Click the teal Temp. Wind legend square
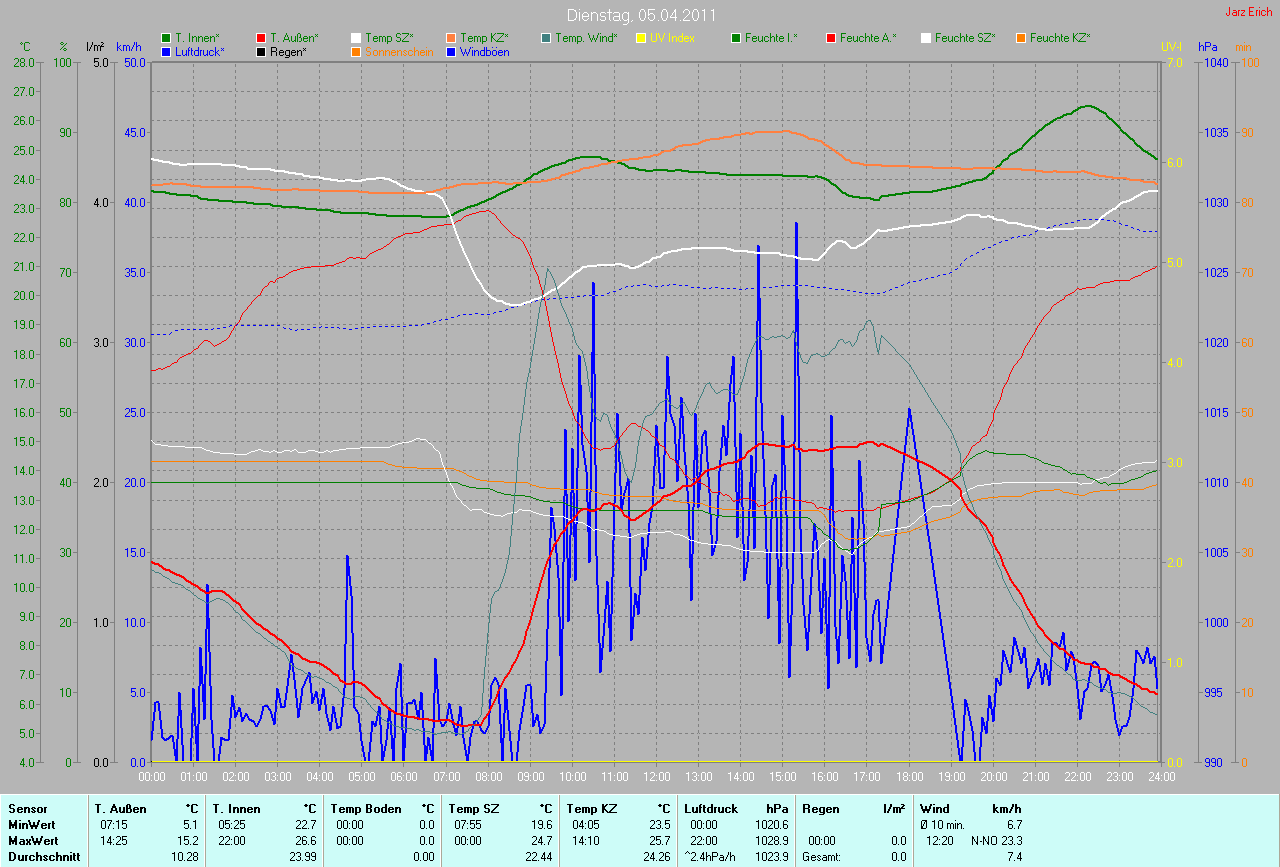This screenshot has height=867, width=1280. [x=547, y=38]
